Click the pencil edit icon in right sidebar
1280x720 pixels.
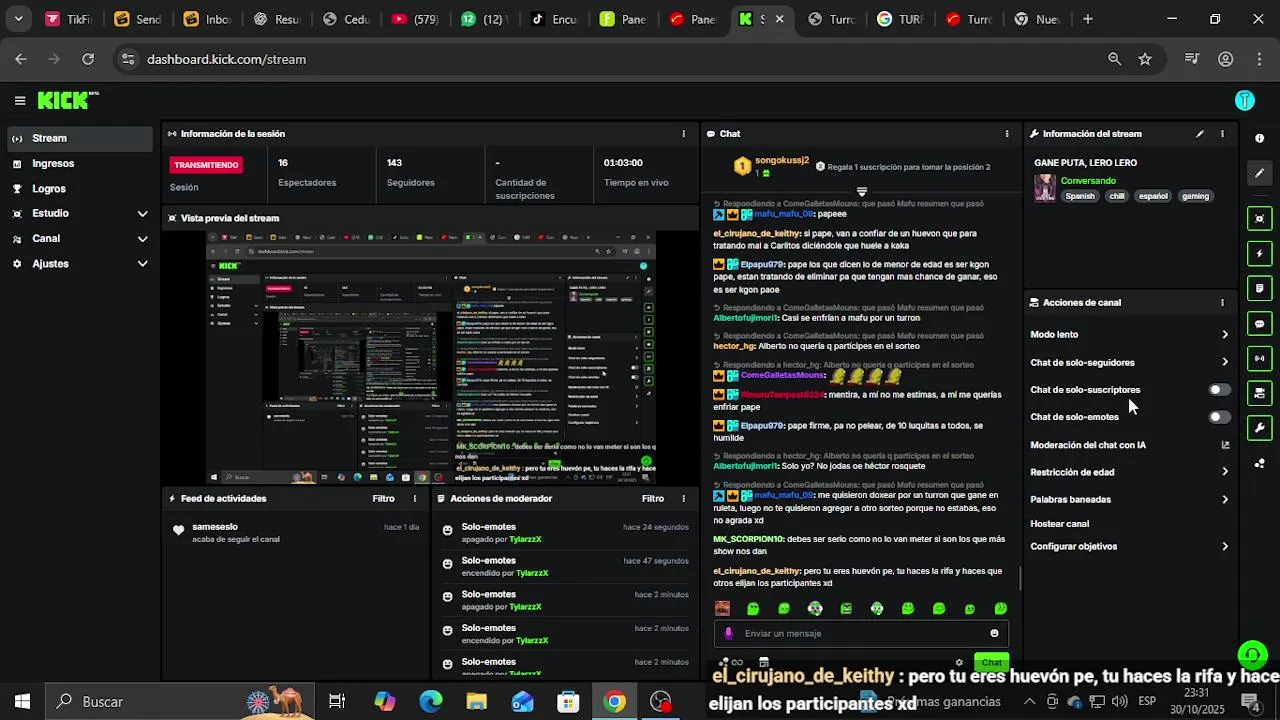coord(1259,173)
